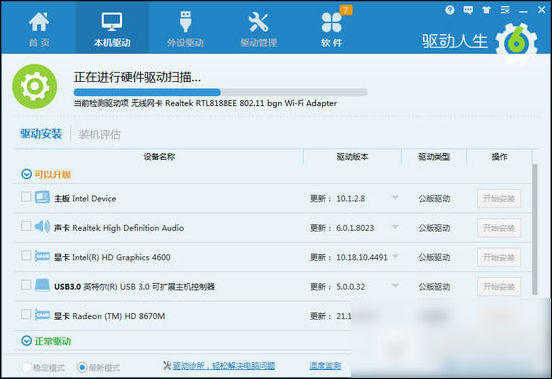The image size is (552, 379).
Task: Click 公版驱动 in the USB3.0 row
Action: tap(434, 287)
